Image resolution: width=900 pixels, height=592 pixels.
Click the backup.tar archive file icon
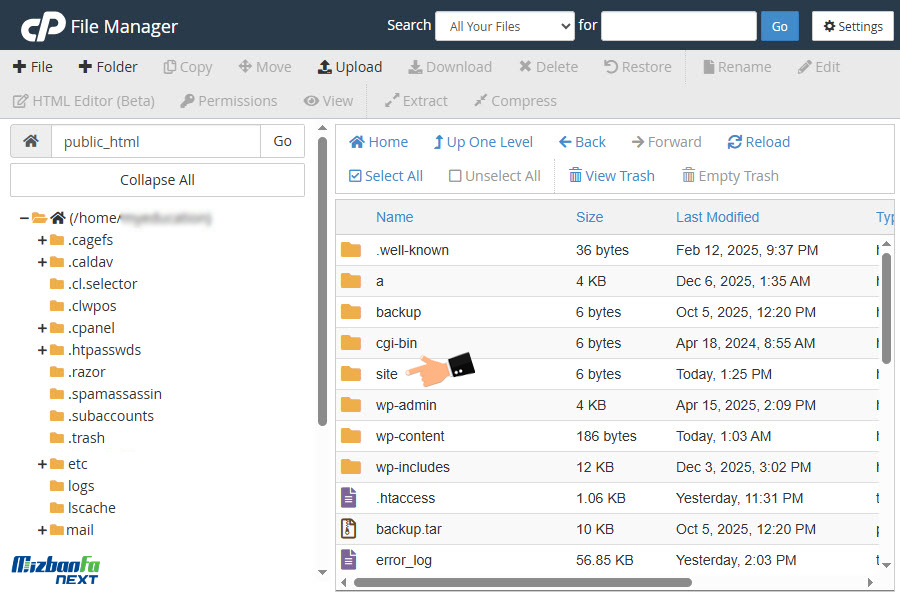[349, 529]
